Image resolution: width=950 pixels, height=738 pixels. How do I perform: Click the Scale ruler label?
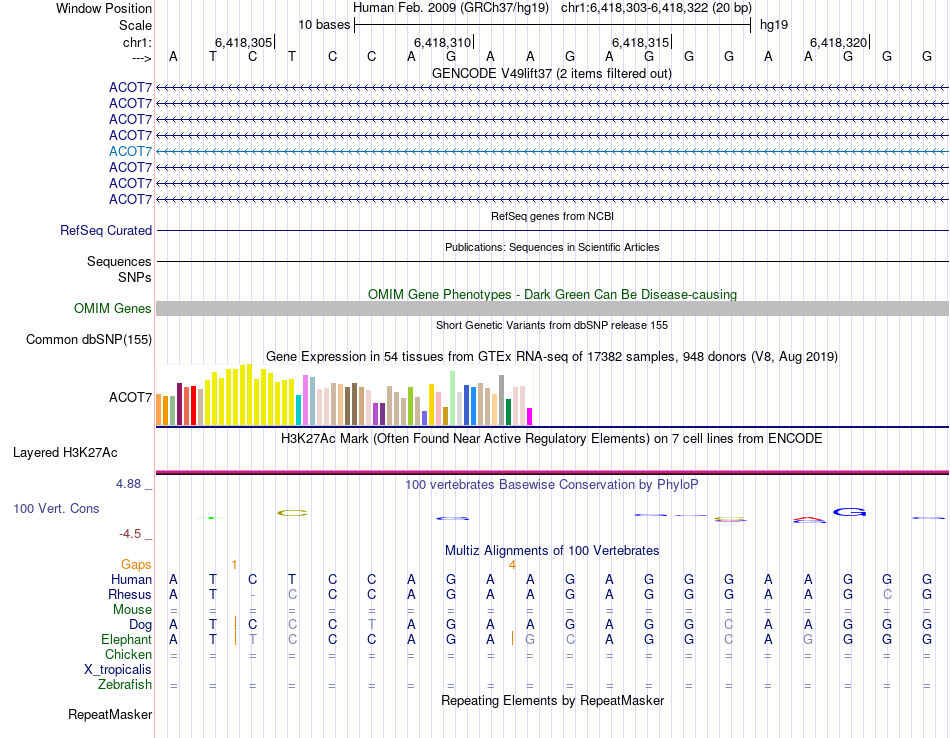(x=135, y=25)
